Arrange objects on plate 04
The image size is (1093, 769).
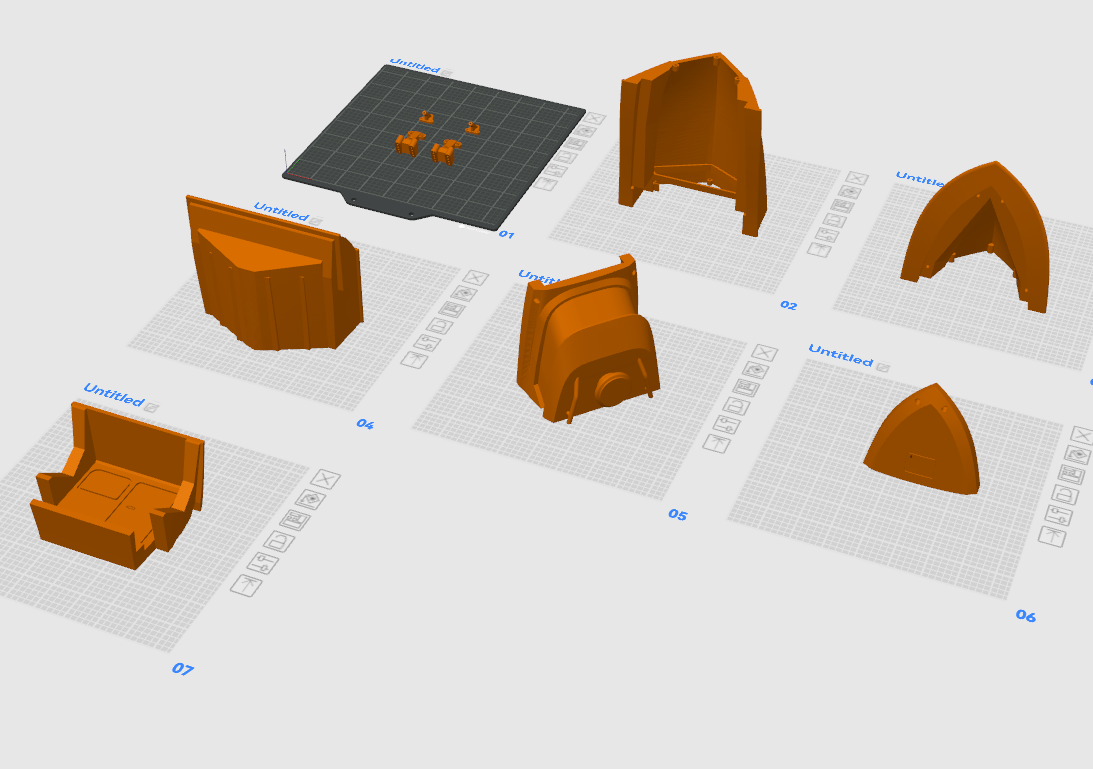coord(452,309)
